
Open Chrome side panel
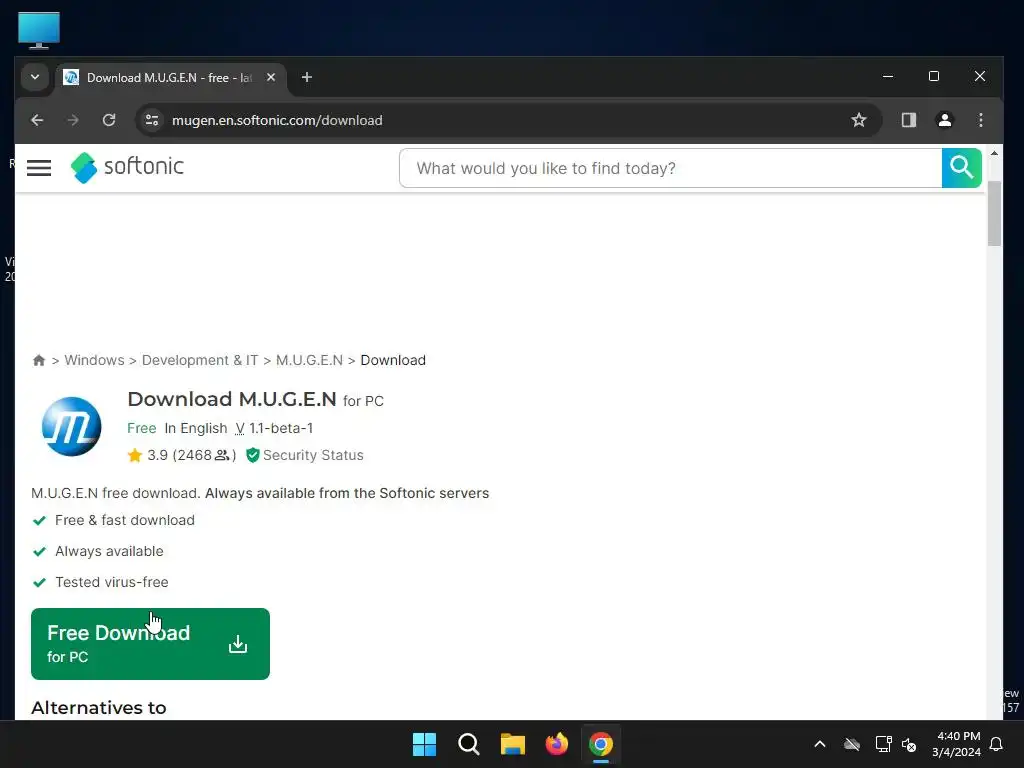click(x=908, y=120)
